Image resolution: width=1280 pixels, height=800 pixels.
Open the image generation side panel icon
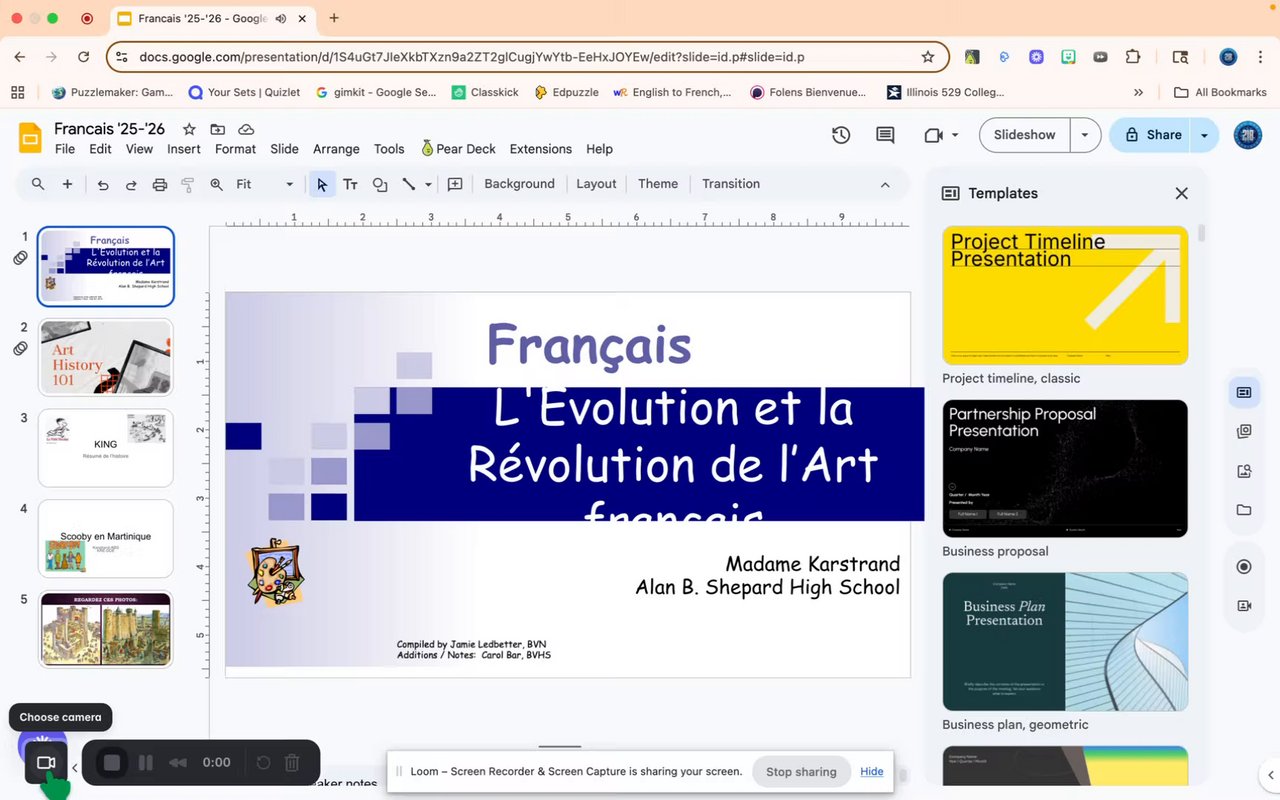1244,471
